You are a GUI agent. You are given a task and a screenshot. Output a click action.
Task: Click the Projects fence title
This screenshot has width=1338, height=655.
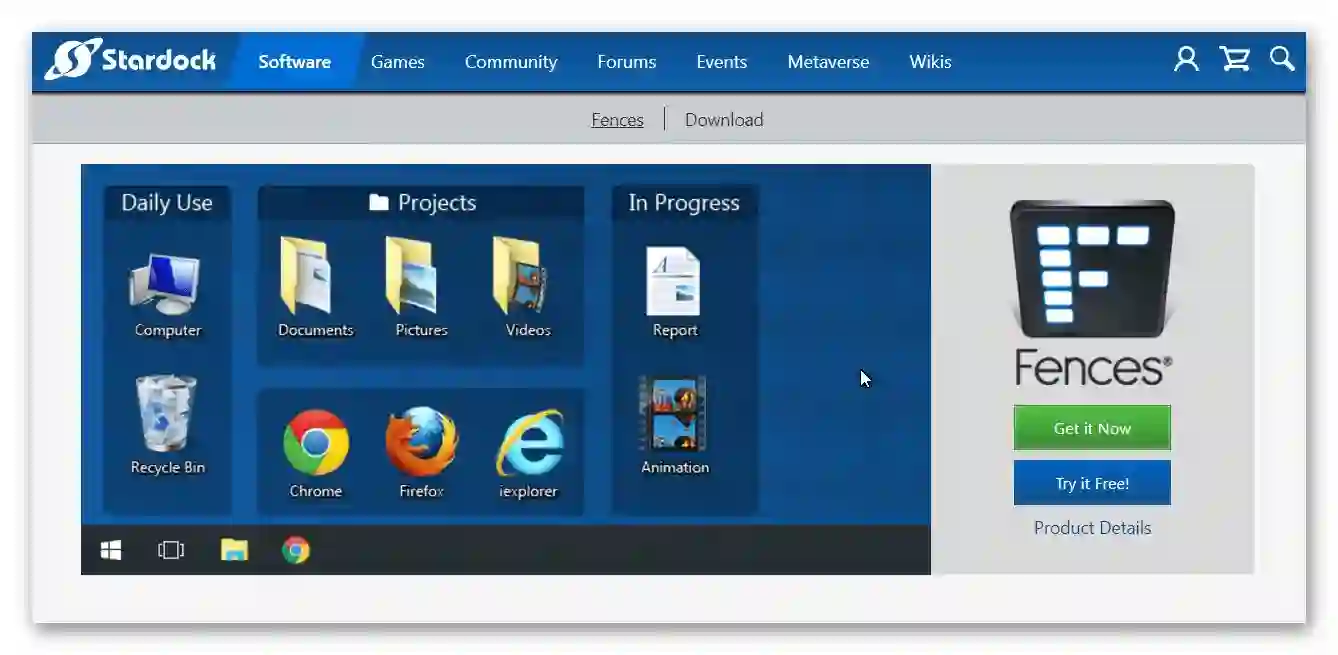pyautogui.click(x=437, y=203)
